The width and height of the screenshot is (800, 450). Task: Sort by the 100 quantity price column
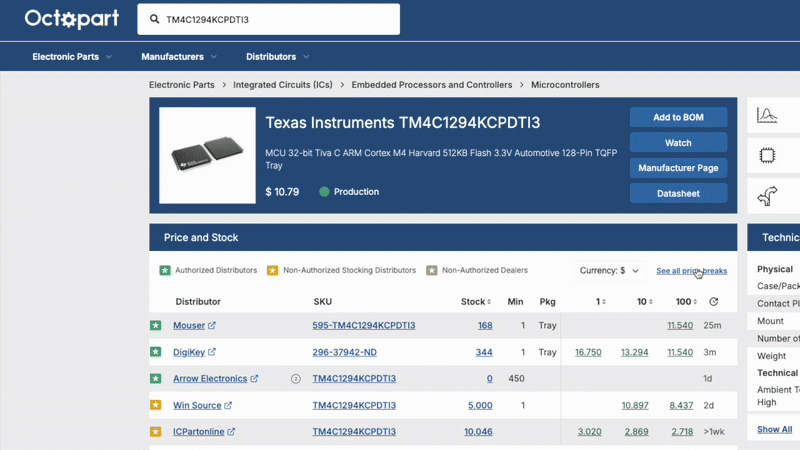(x=686, y=302)
